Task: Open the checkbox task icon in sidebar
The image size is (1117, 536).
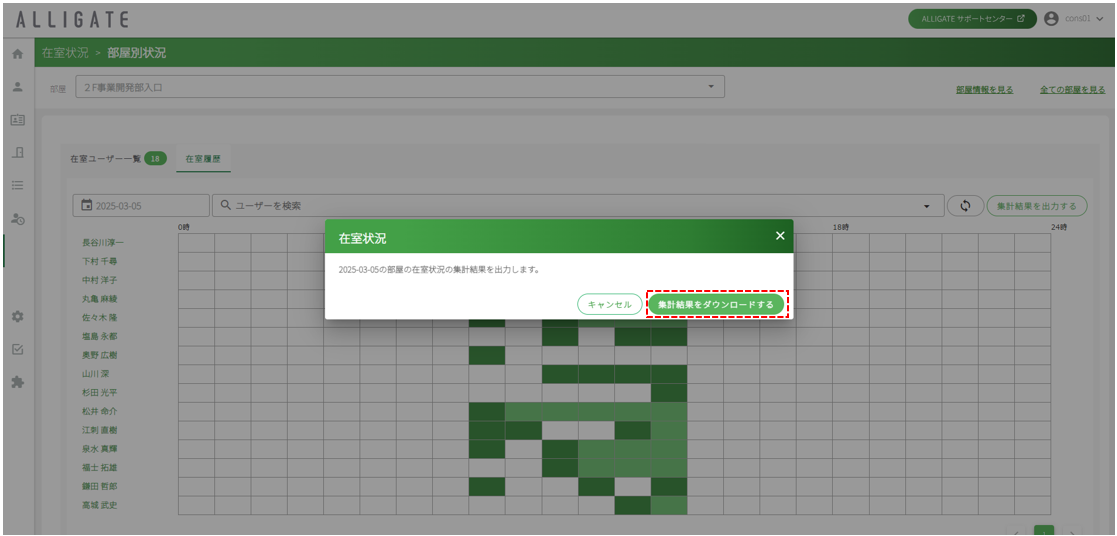Action: click(x=18, y=349)
